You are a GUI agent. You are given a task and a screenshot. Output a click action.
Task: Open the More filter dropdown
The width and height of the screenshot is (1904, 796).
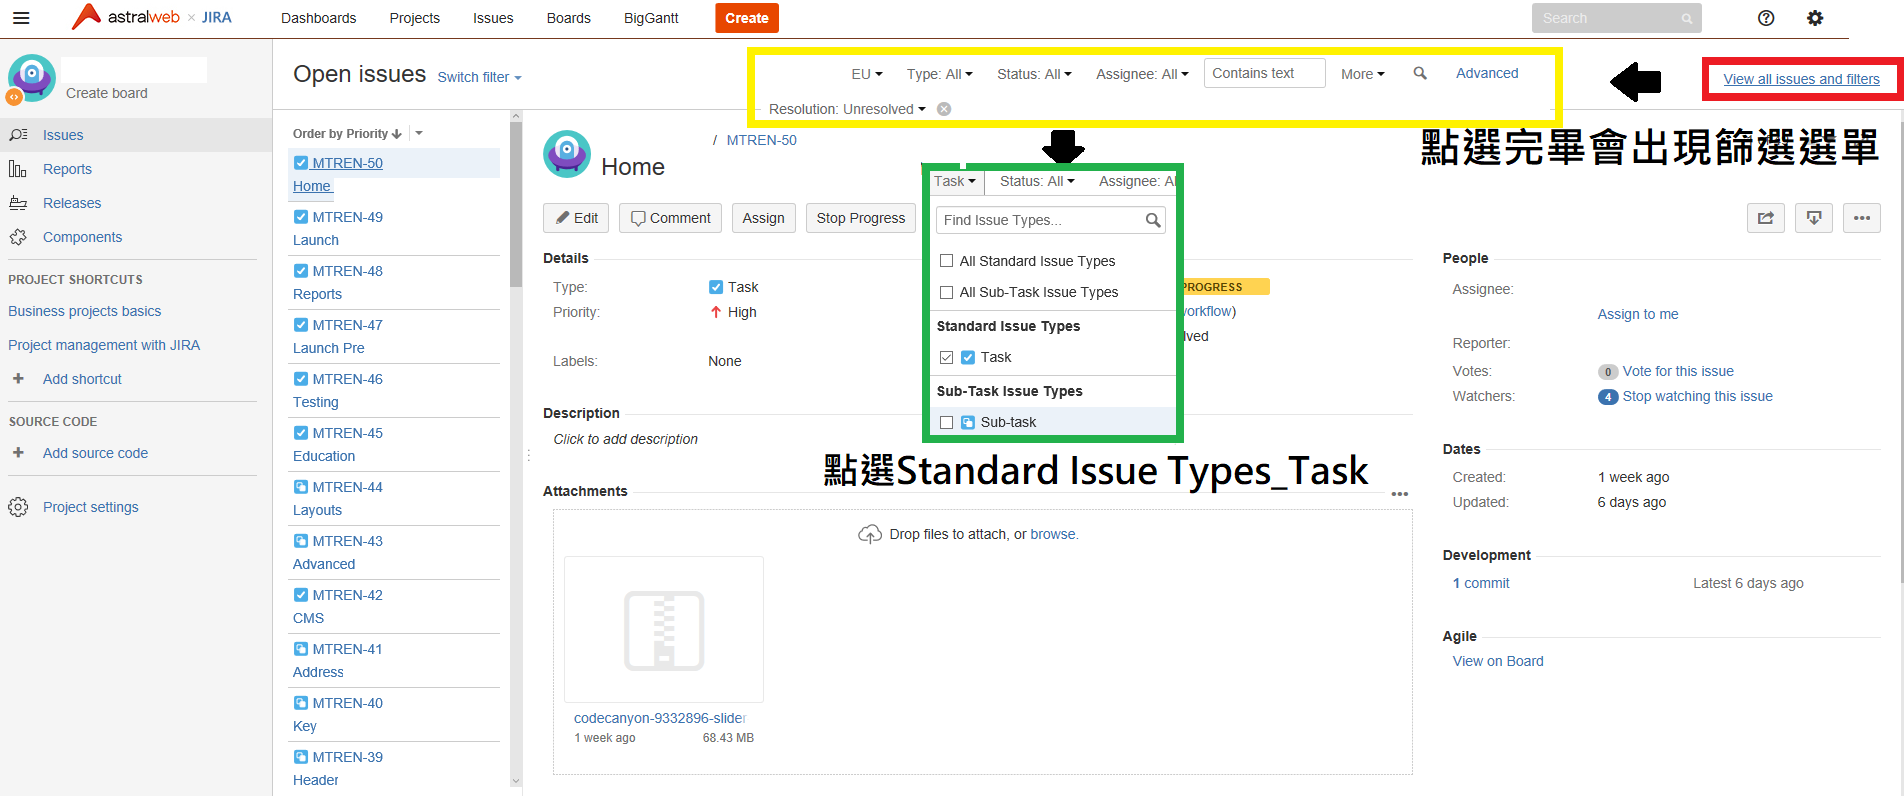click(x=1363, y=74)
